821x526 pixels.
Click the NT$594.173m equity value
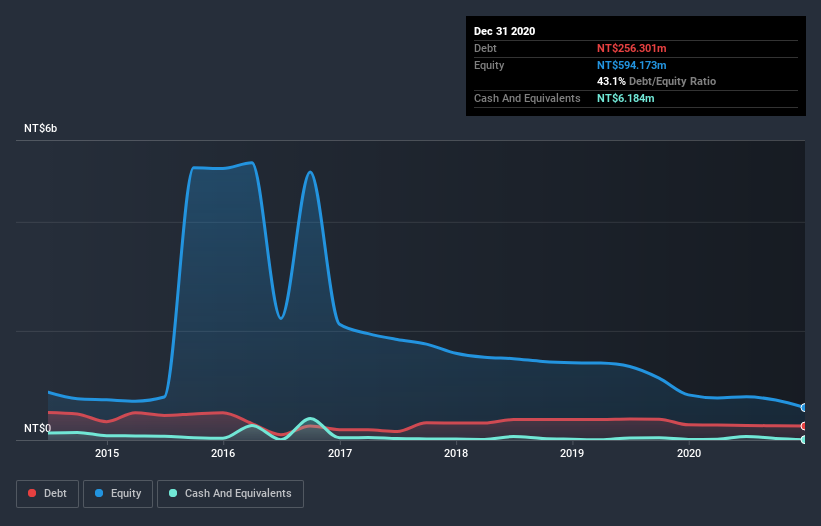pyautogui.click(x=631, y=65)
